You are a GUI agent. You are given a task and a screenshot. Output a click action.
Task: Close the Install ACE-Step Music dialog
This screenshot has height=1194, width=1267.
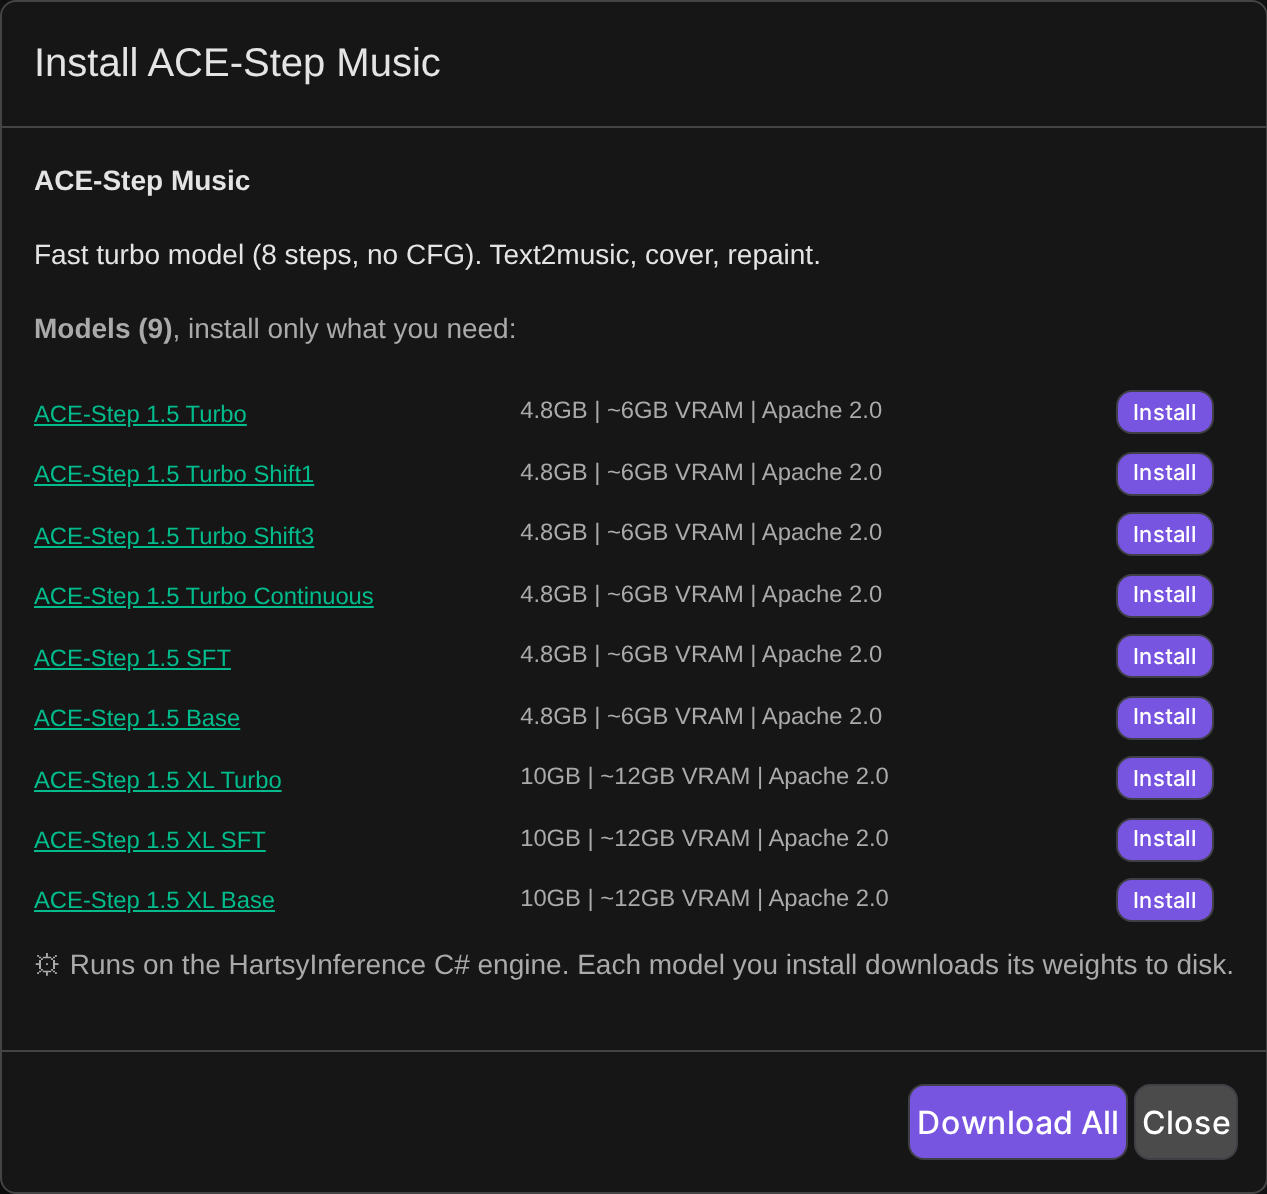coord(1186,1122)
